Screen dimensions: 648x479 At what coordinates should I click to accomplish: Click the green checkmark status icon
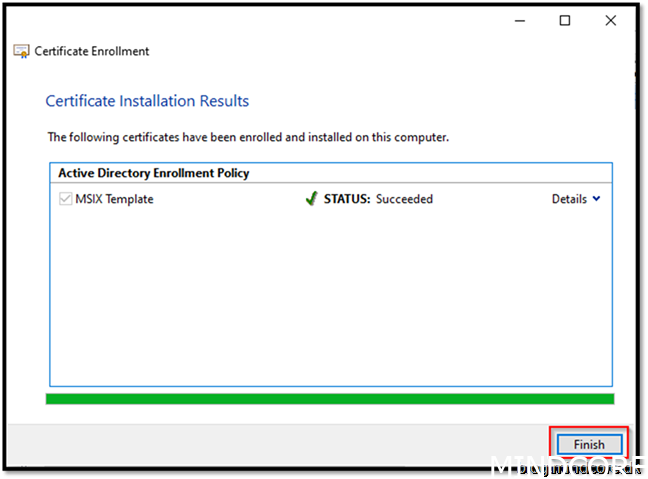point(311,199)
